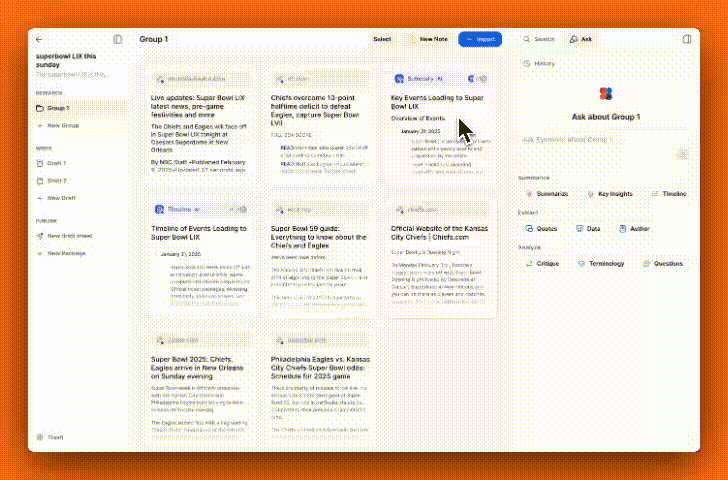This screenshot has height=480, width=728.
Task: Click the Group 1 page heading
Action: click(154, 39)
